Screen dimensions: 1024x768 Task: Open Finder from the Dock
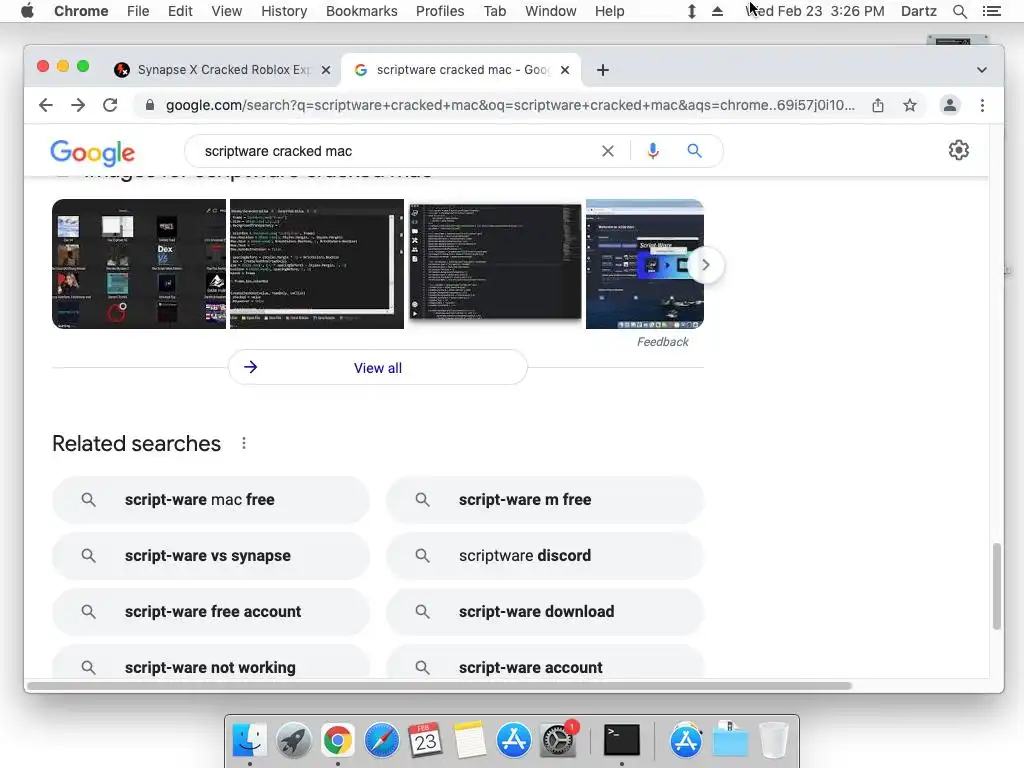(249, 741)
